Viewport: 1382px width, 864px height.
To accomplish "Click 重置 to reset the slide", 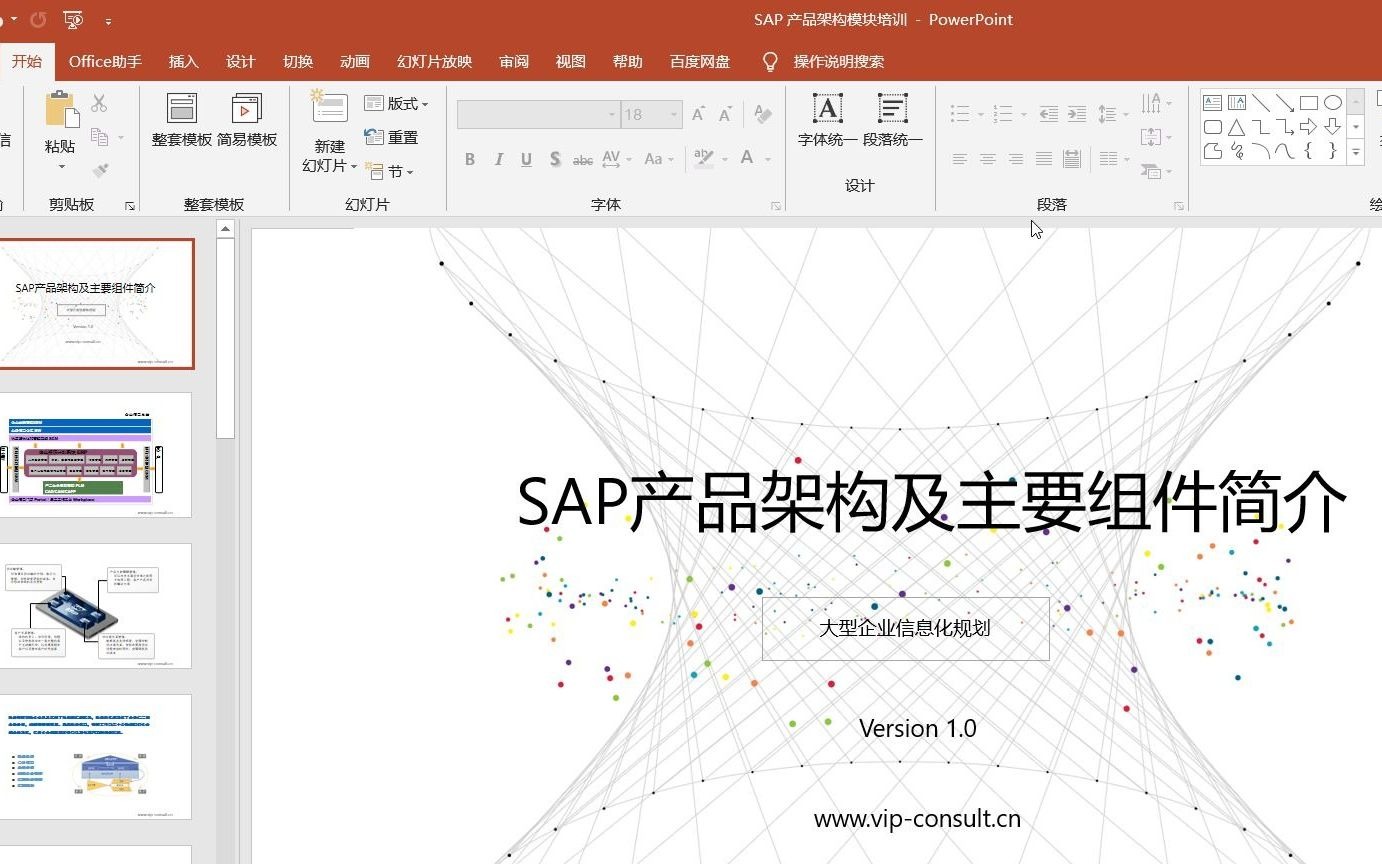I will [391, 138].
